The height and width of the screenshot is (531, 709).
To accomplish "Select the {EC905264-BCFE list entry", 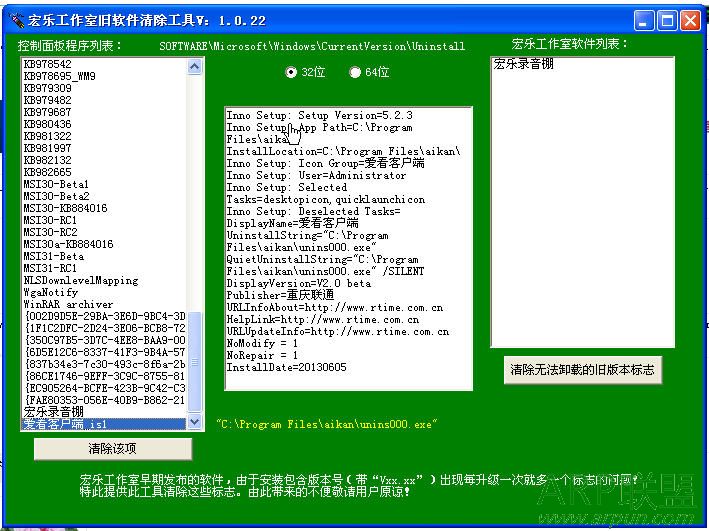I will point(104,388).
